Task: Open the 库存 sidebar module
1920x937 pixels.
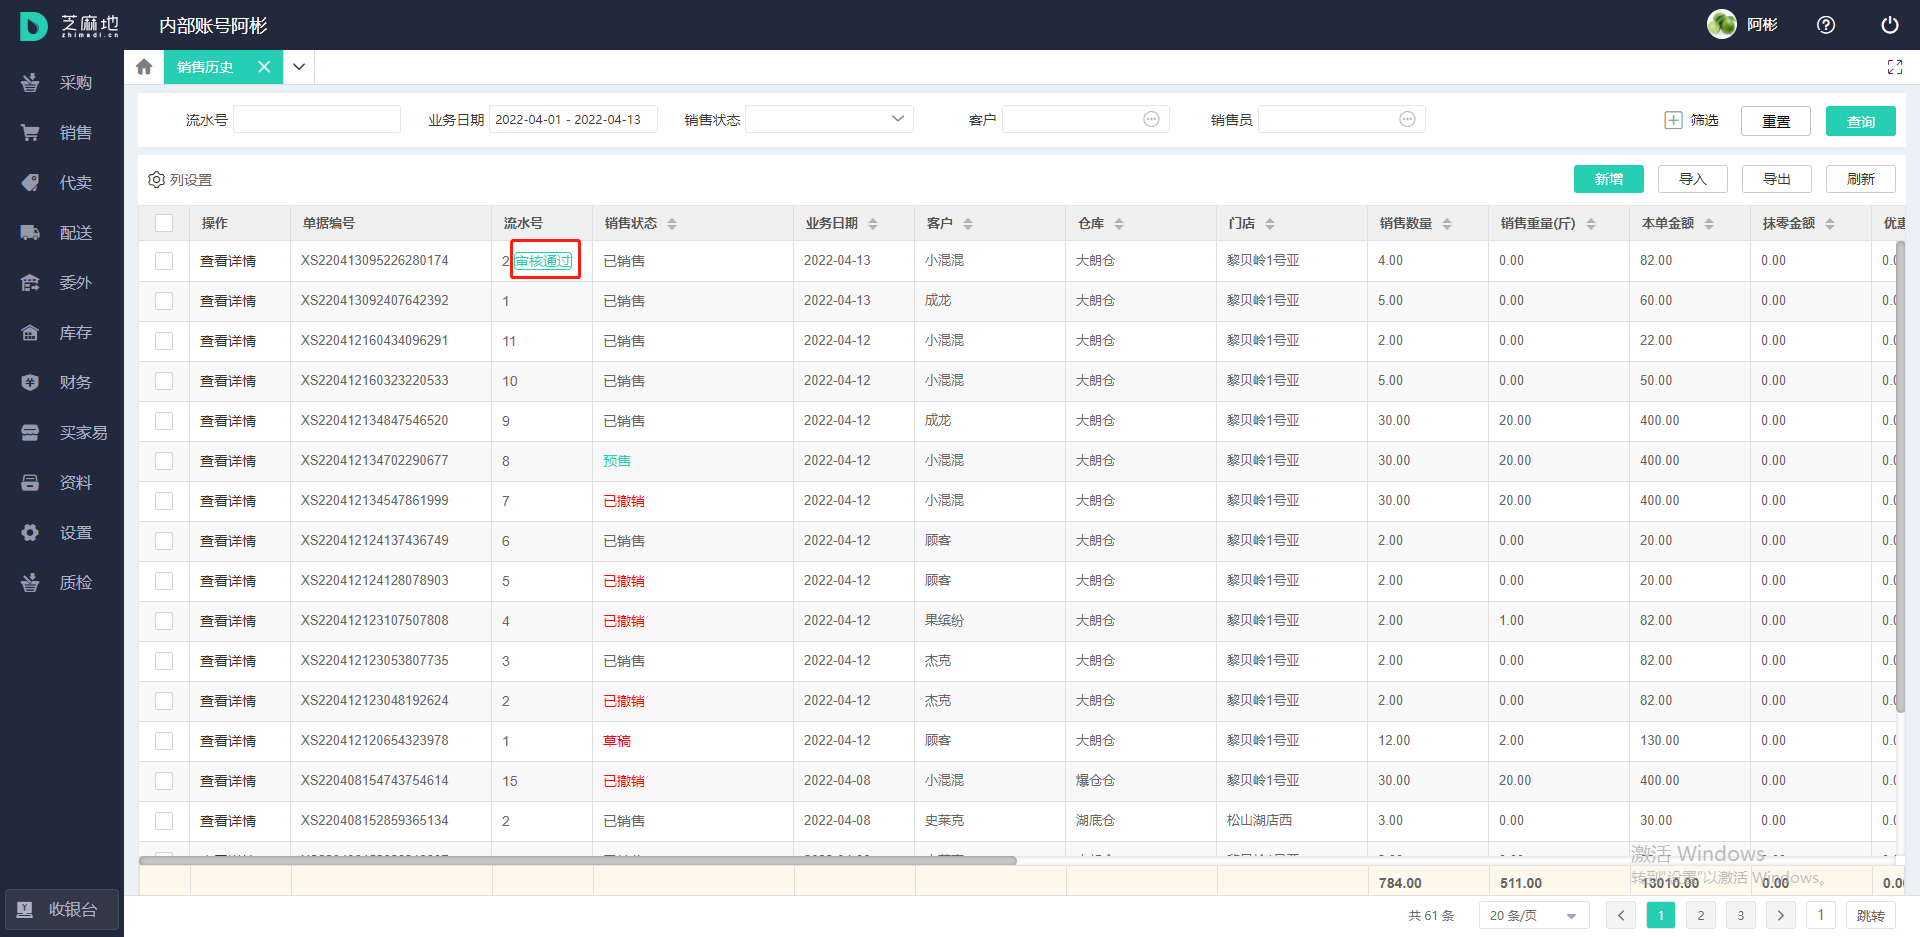Action: 62,333
